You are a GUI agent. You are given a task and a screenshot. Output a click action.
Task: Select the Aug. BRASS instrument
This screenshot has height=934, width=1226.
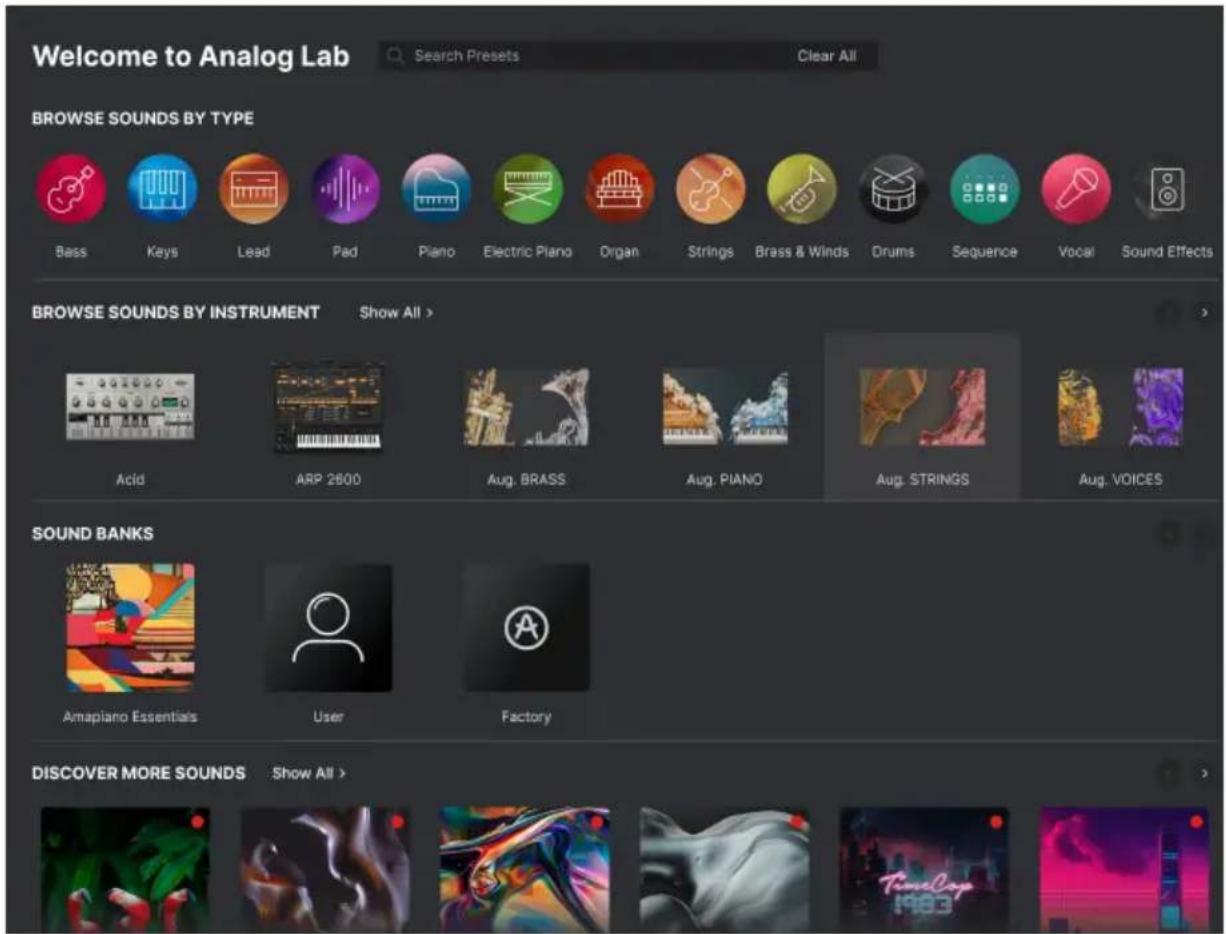pos(526,407)
